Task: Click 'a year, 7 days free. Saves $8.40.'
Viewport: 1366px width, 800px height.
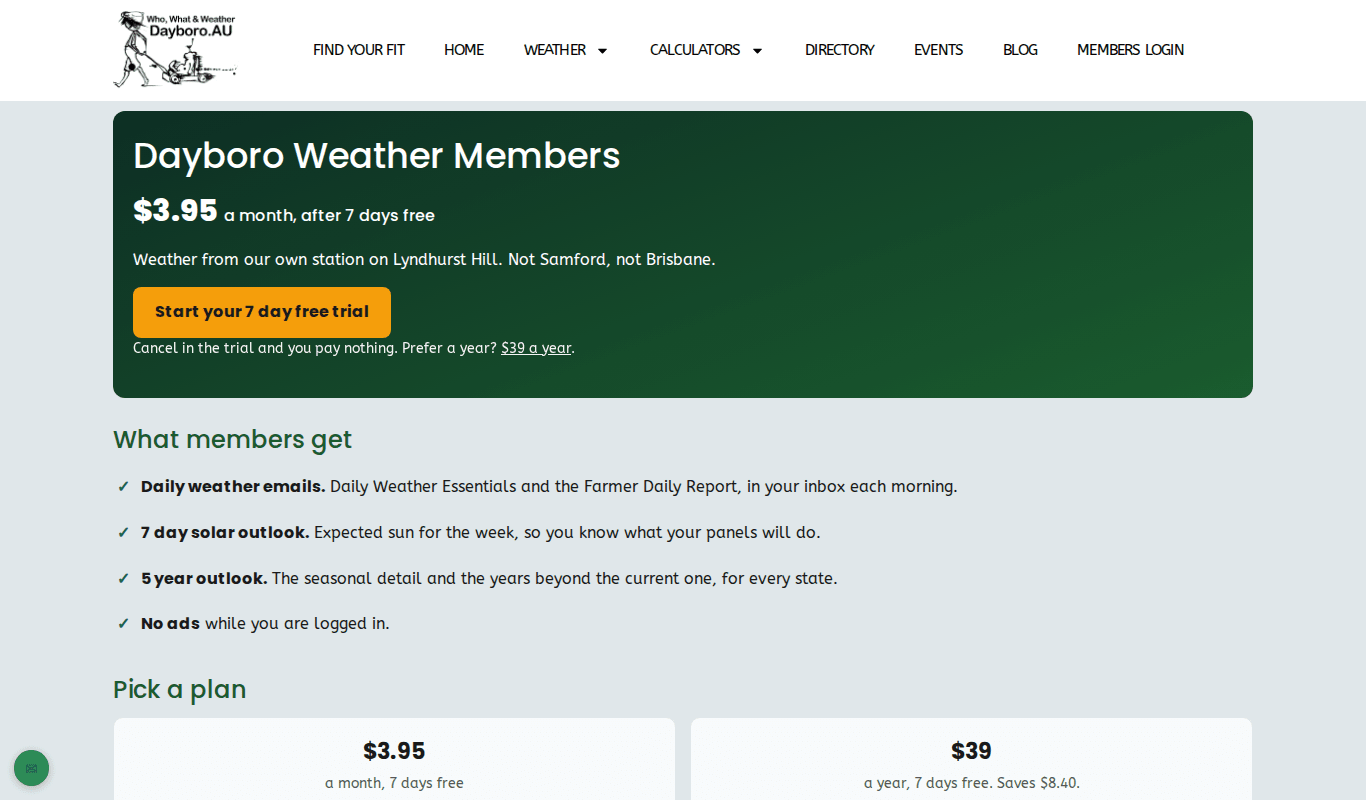Action: tap(972, 783)
